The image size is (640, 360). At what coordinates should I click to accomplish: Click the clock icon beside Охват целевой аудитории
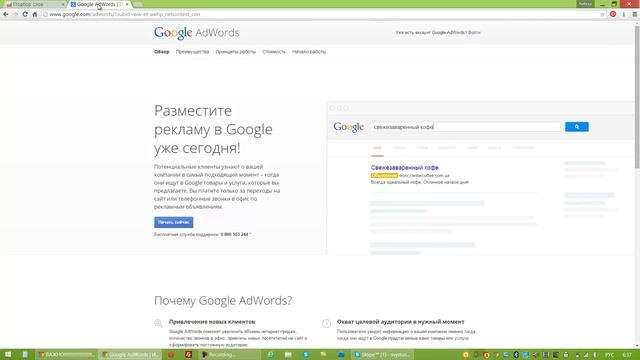coord(327,323)
